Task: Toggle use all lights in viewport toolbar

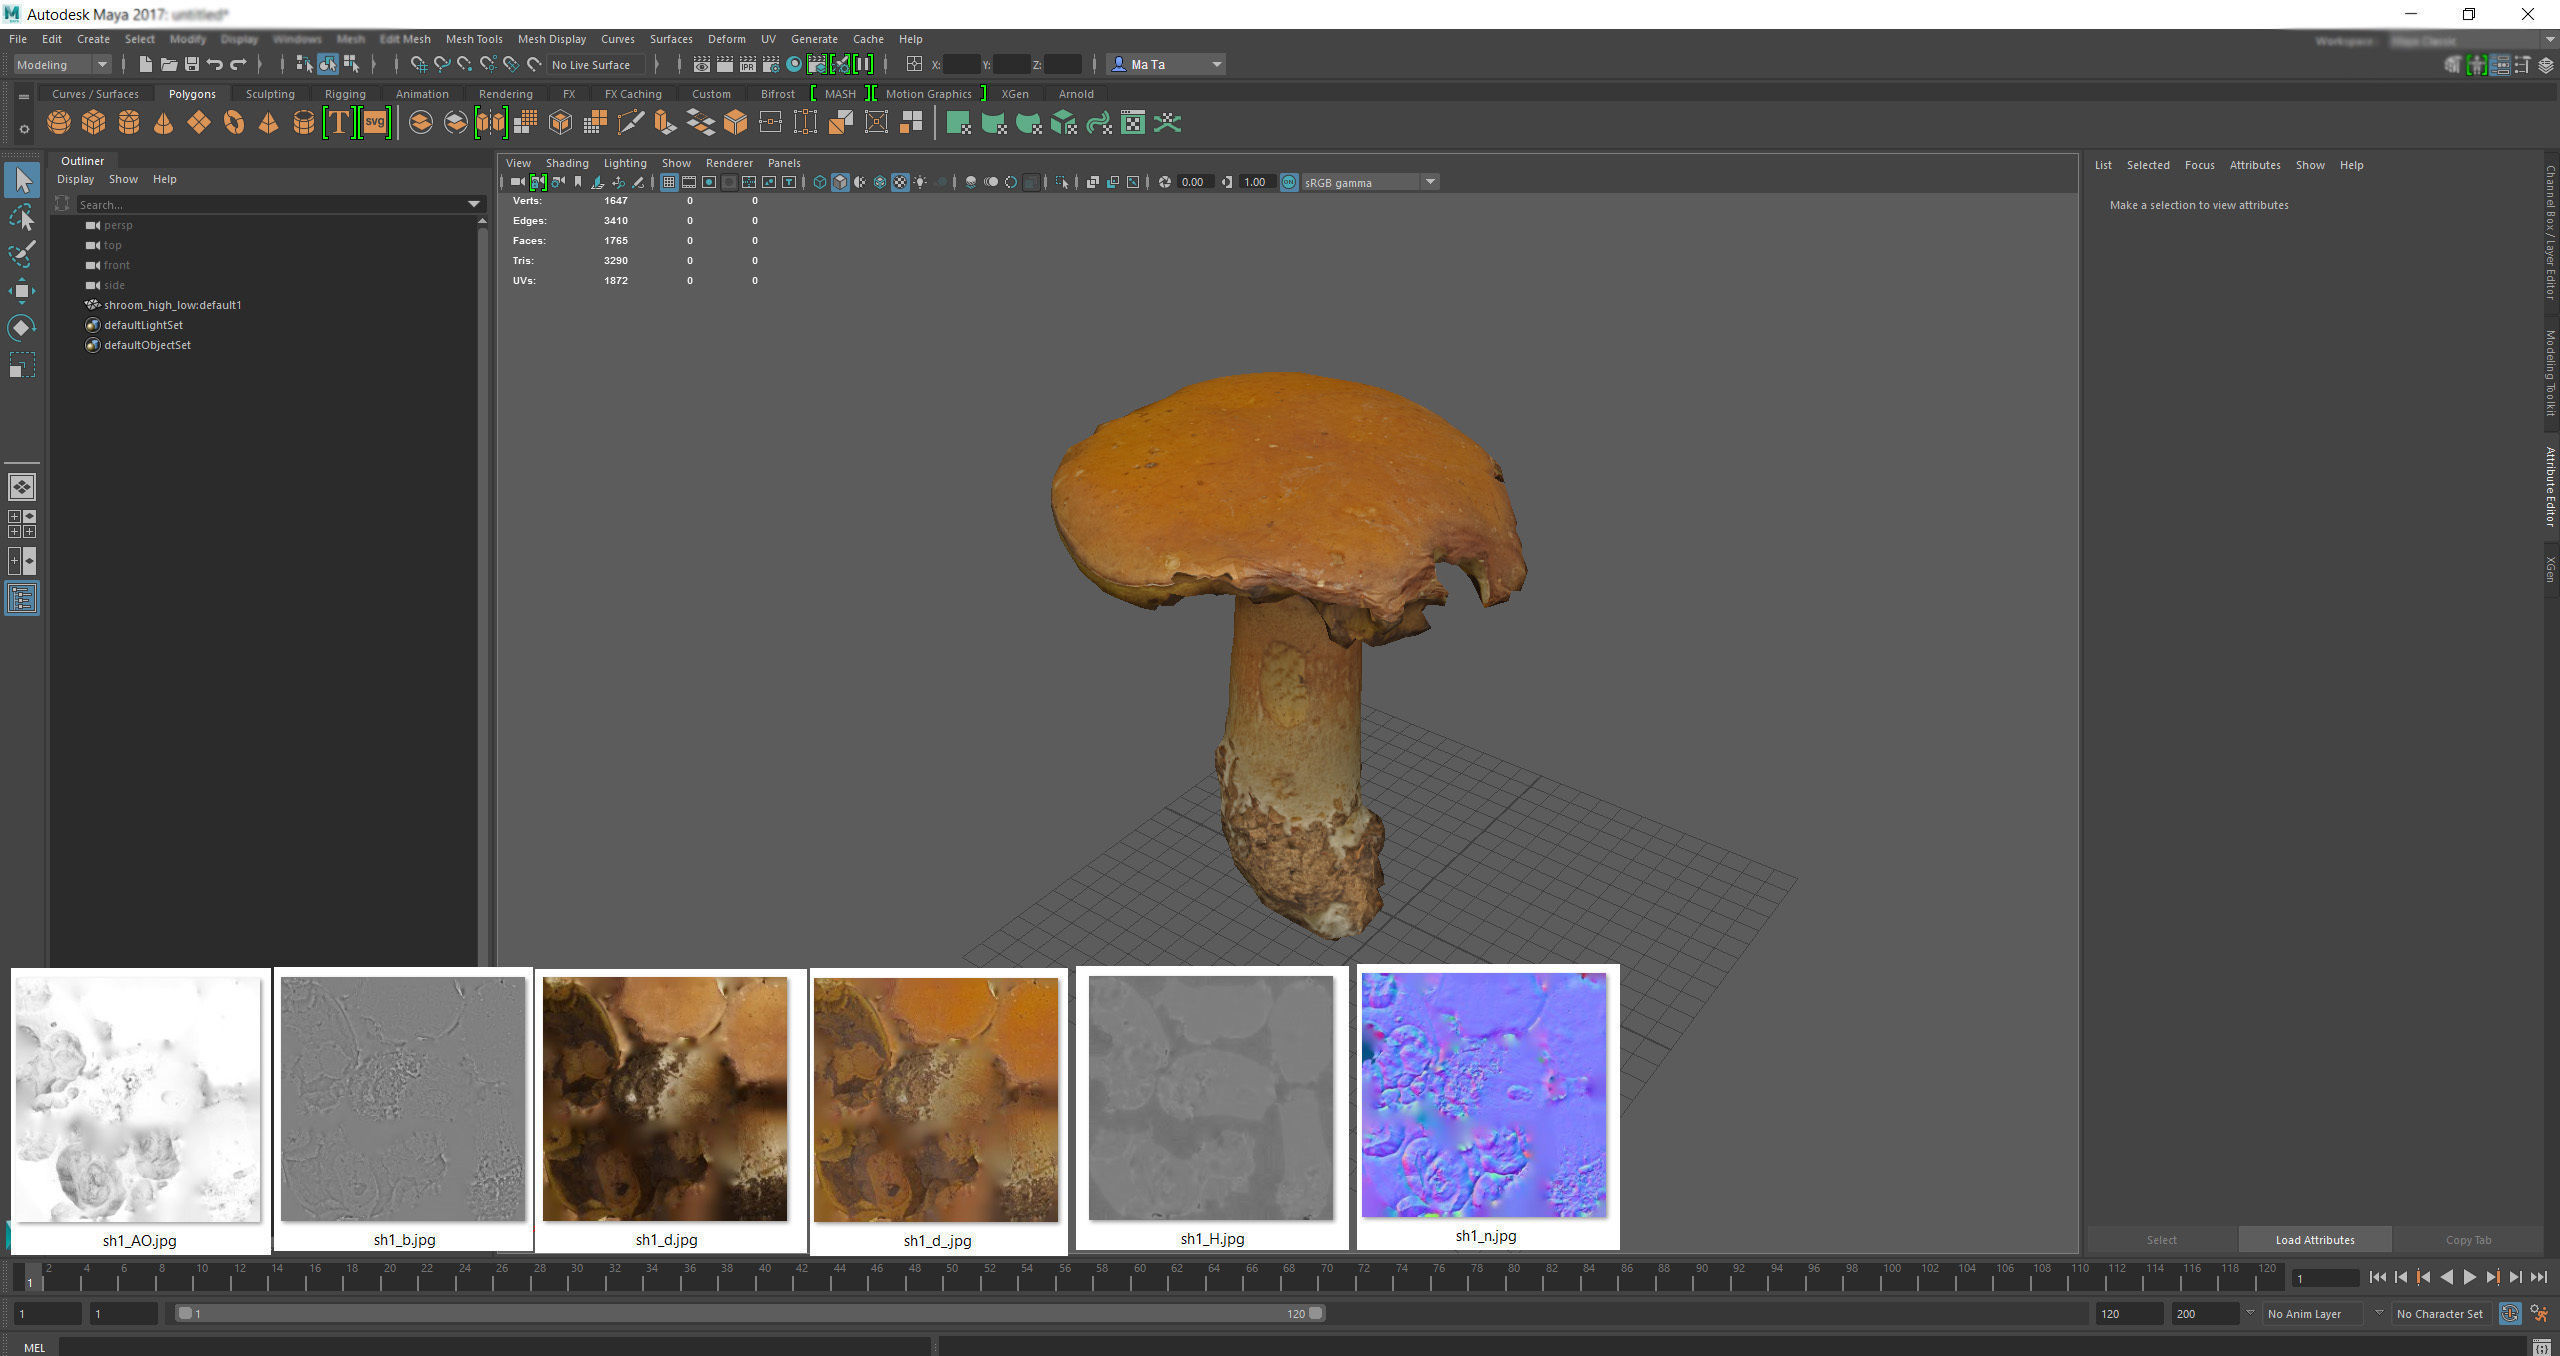Action: [x=920, y=182]
